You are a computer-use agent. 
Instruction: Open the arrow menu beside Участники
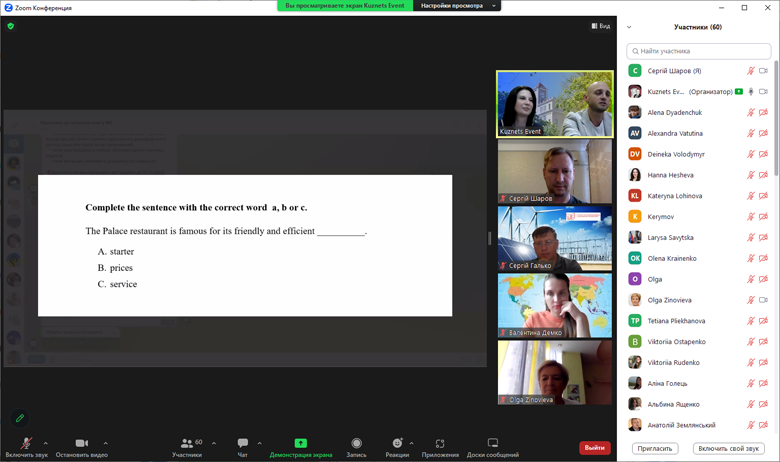214,443
